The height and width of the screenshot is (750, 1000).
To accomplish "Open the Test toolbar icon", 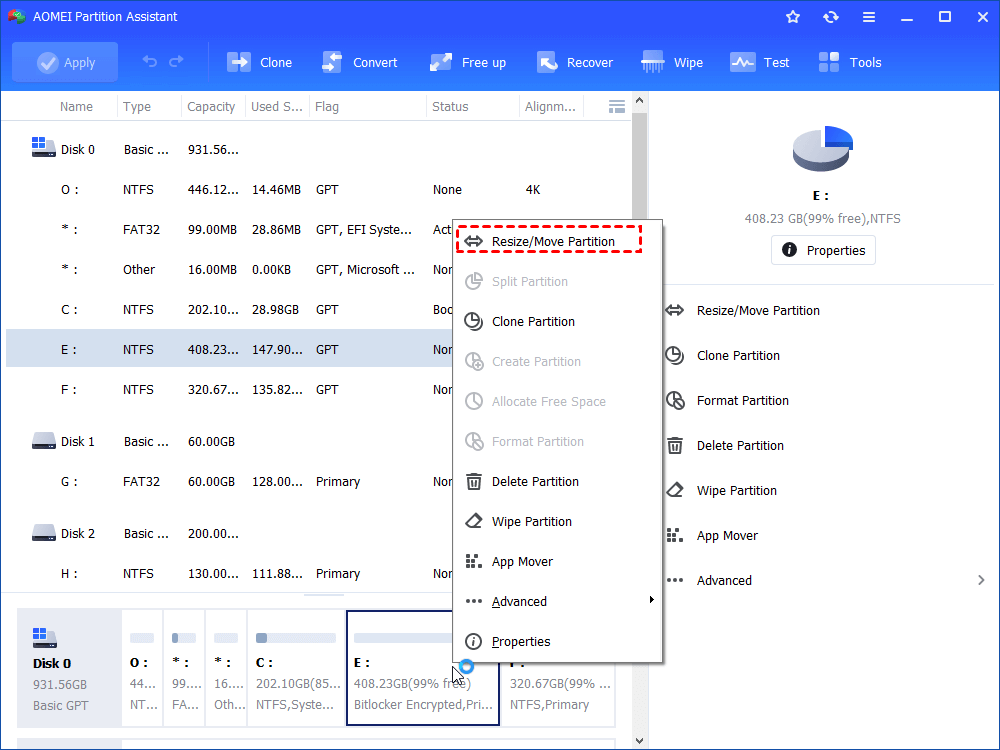I will click(742, 62).
